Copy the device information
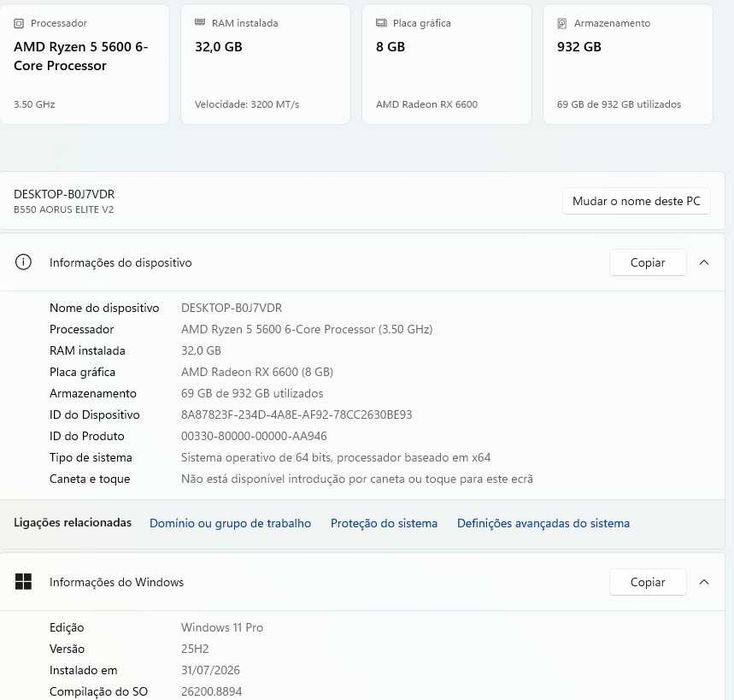Viewport: 734px width, 700px height. [647, 263]
